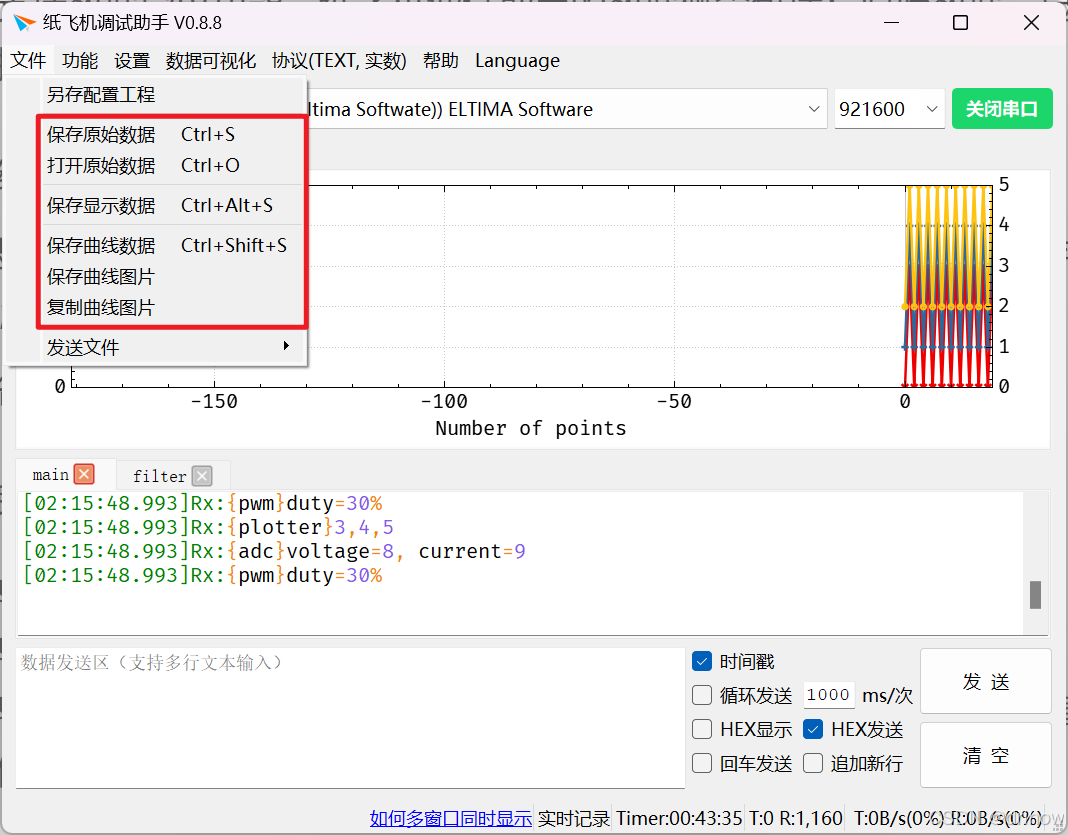Click the green 关闭串口 button
The width and height of the screenshot is (1068, 835).
pos(1002,109)
